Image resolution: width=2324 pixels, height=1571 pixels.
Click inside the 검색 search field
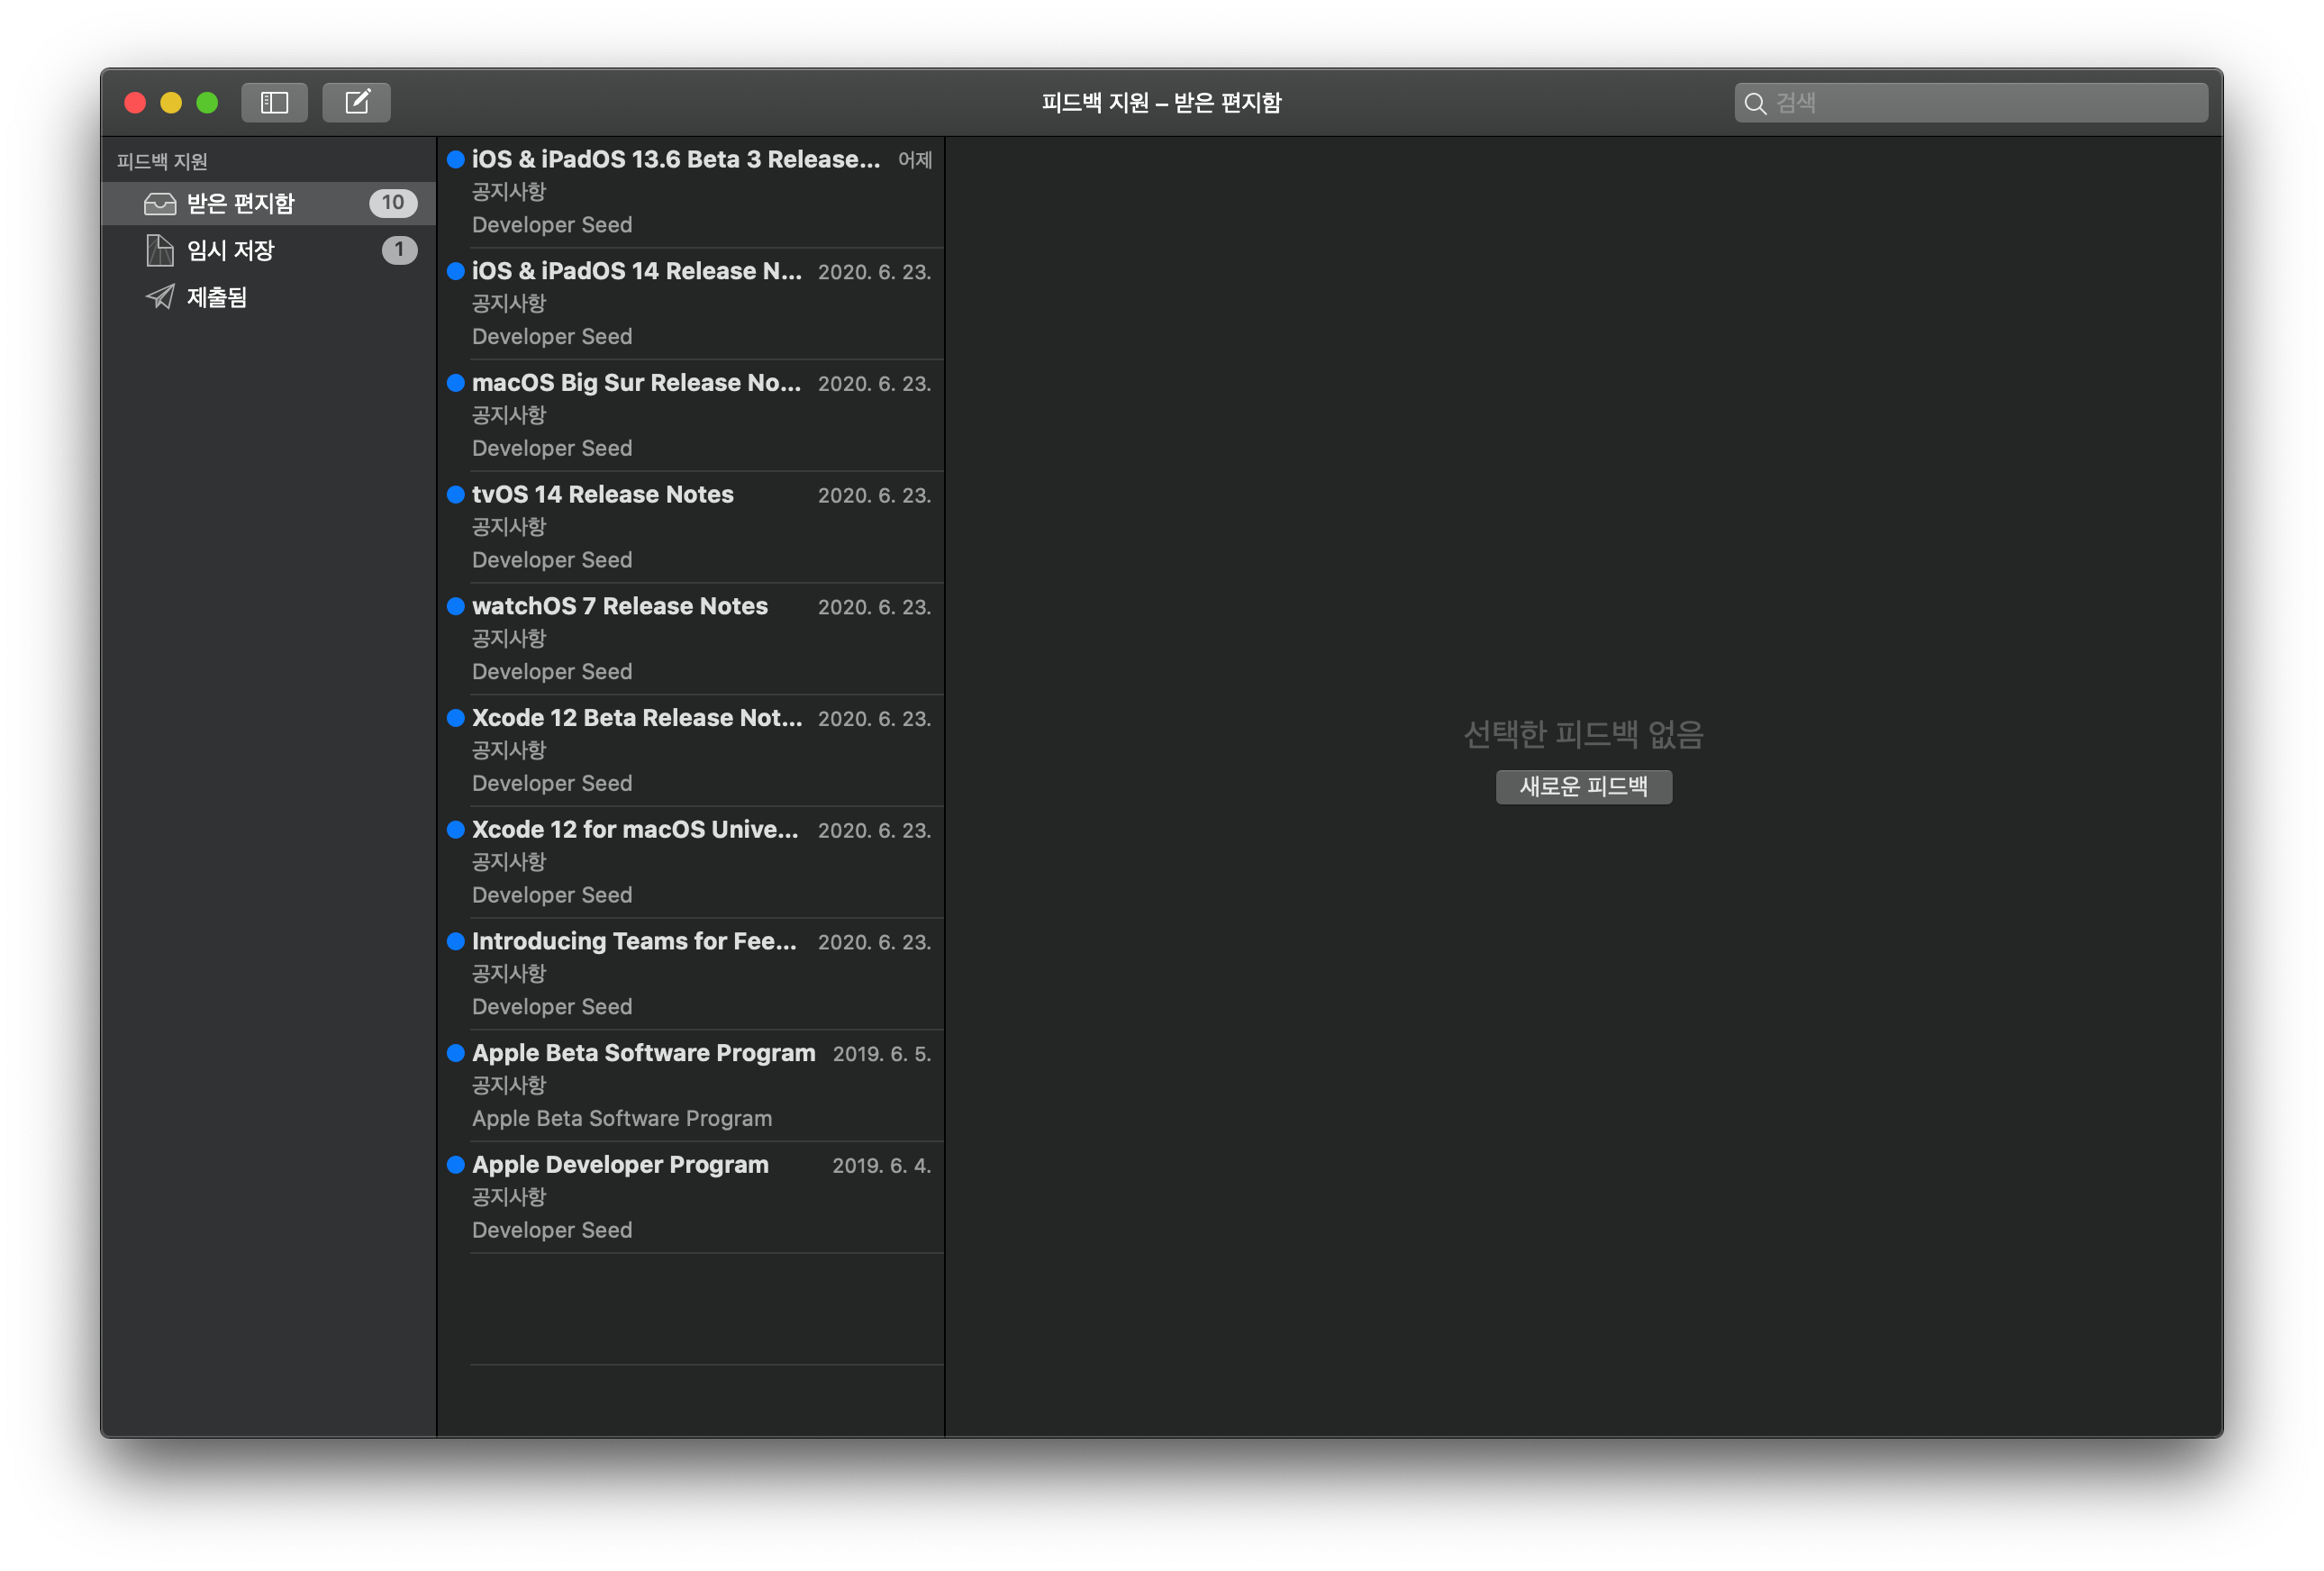[x=1990, y=104]
